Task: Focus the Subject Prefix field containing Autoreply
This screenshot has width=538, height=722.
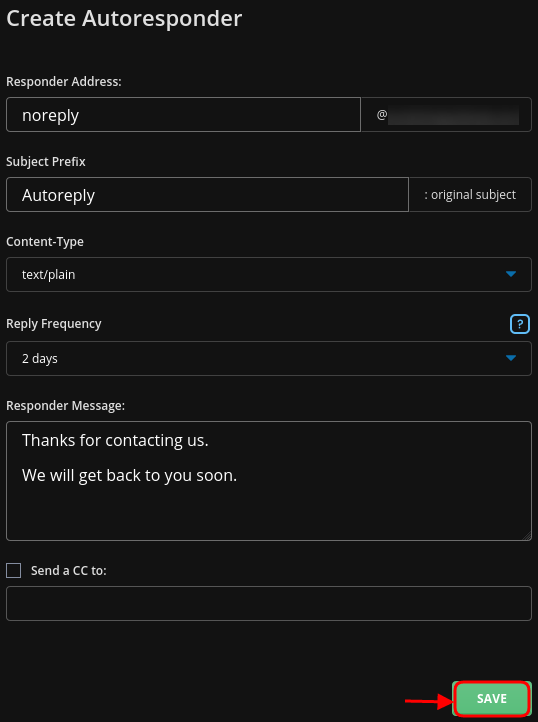Action: (x=207, y=195)
